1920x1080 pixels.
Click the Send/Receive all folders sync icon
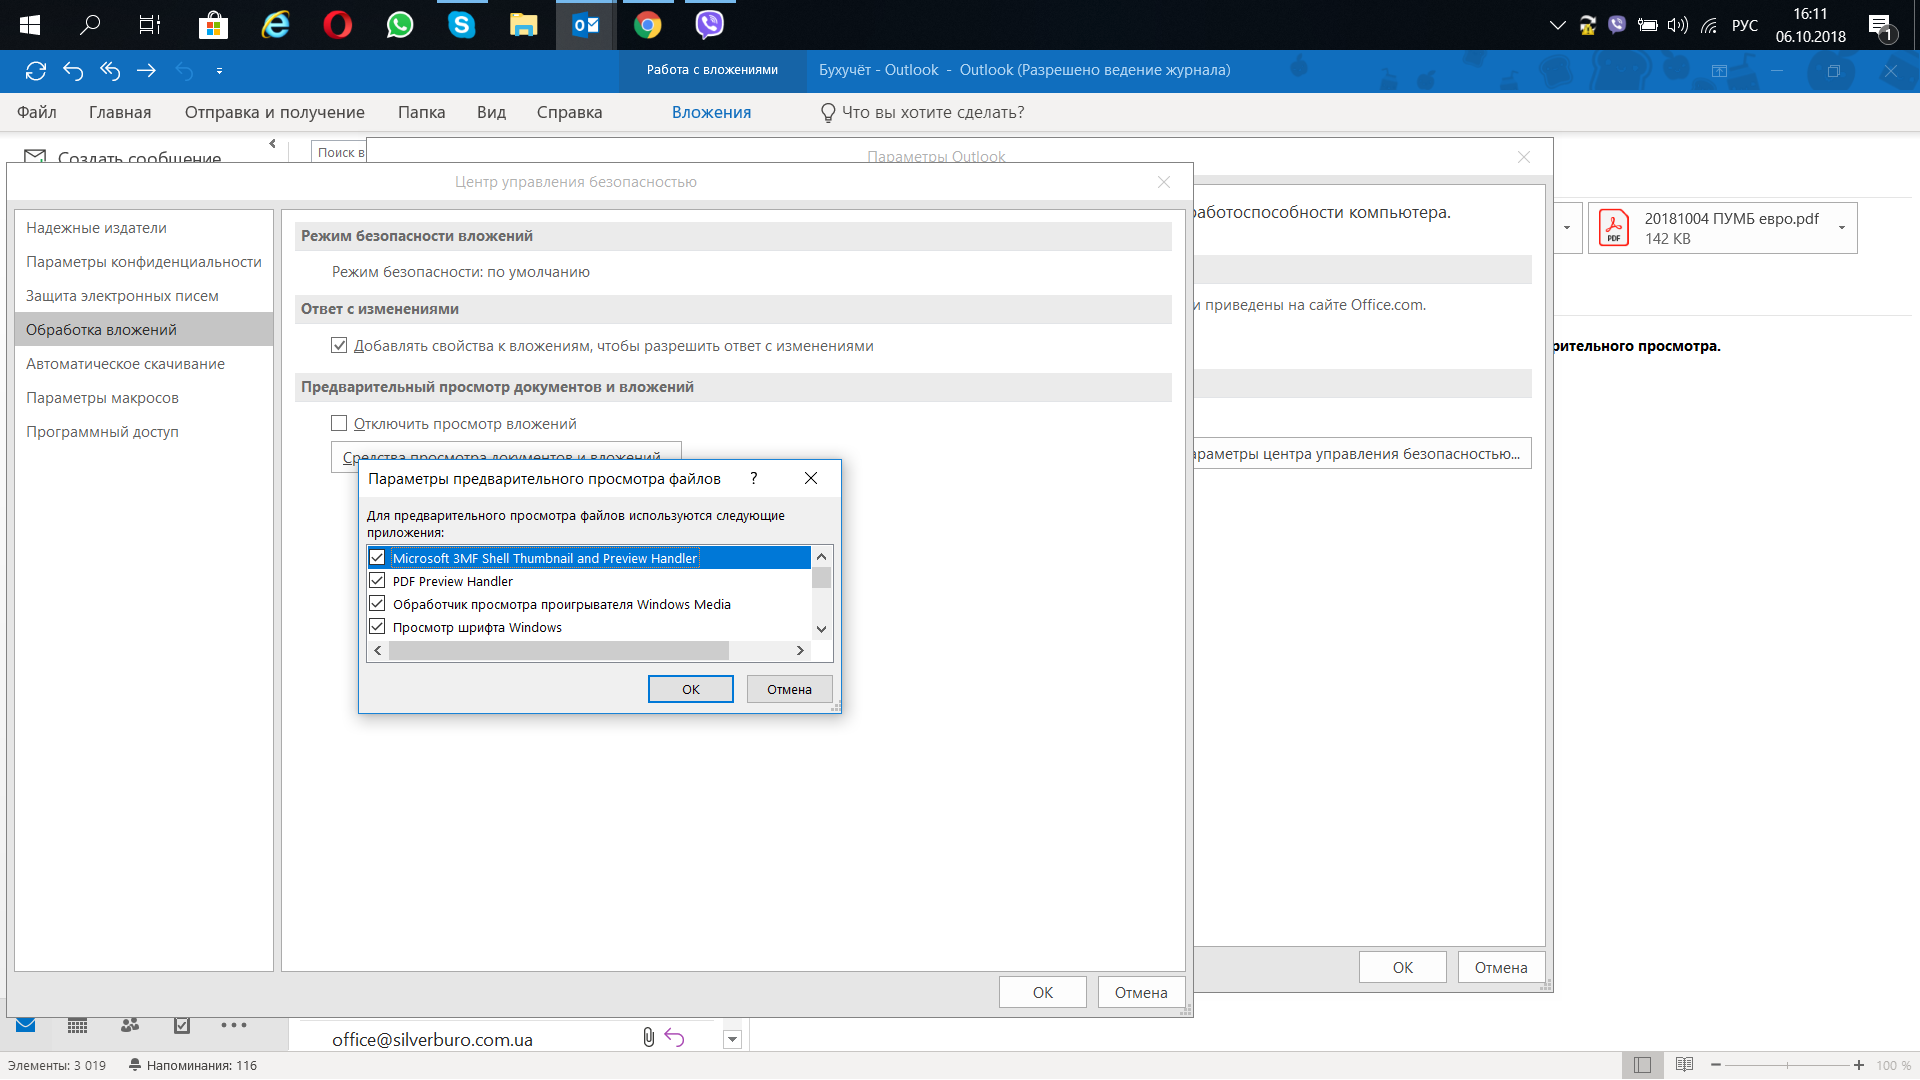point(36,71)
